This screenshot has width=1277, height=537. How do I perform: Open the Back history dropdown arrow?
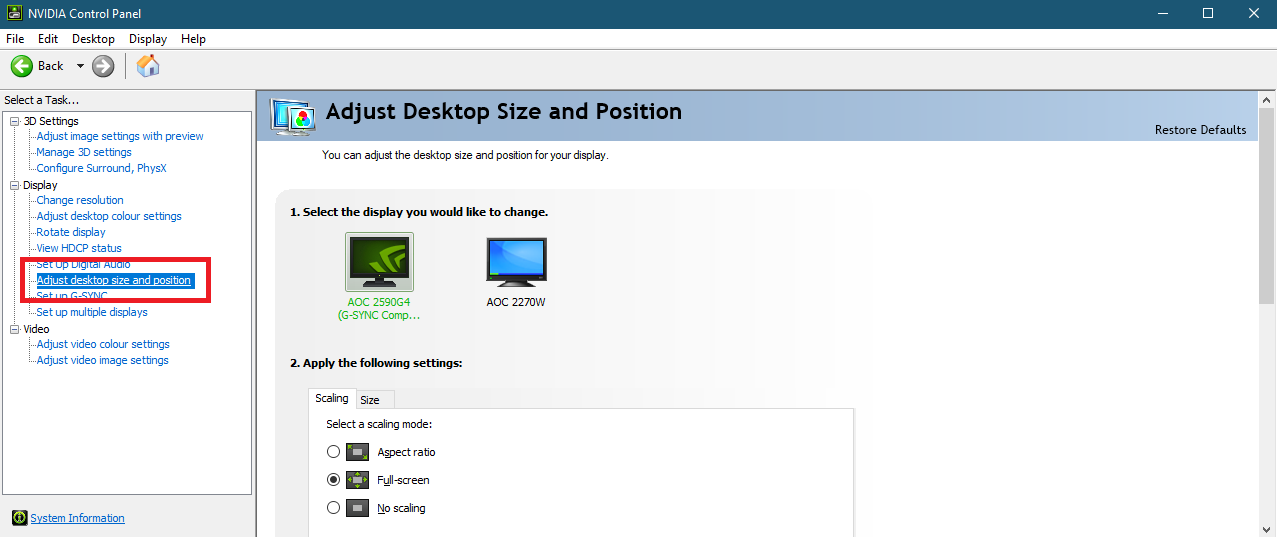pyautogui.click(x=80, y=66)
